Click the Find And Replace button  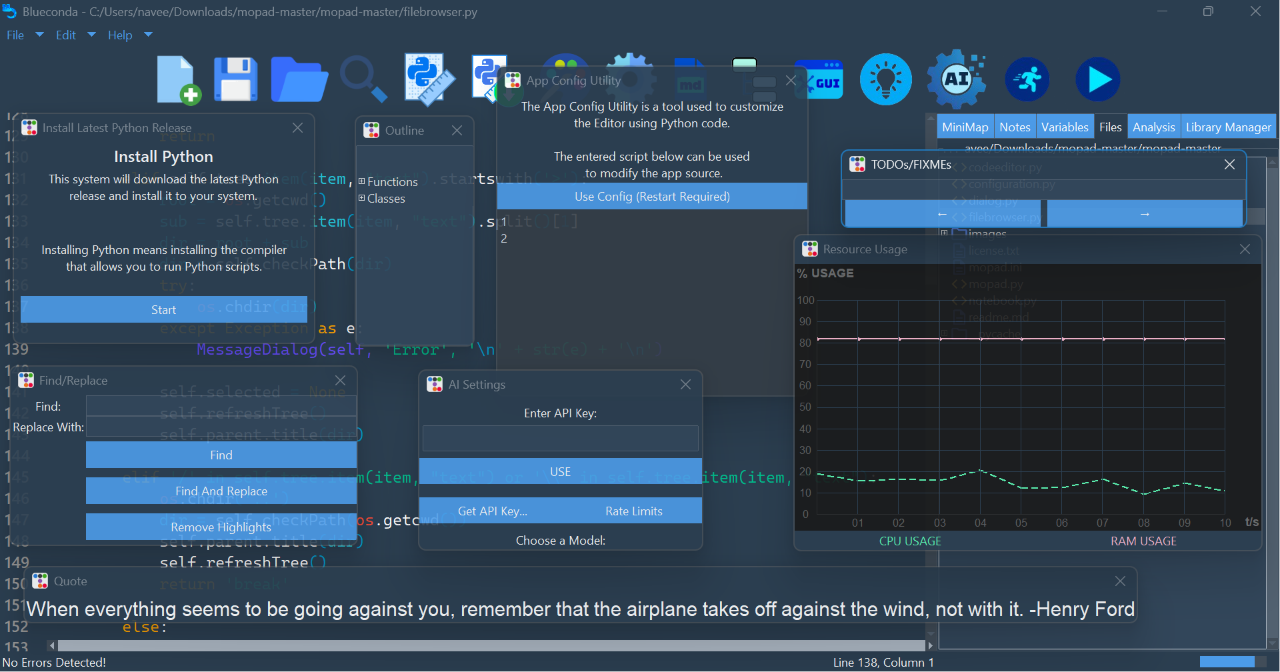tap(221, 491)
